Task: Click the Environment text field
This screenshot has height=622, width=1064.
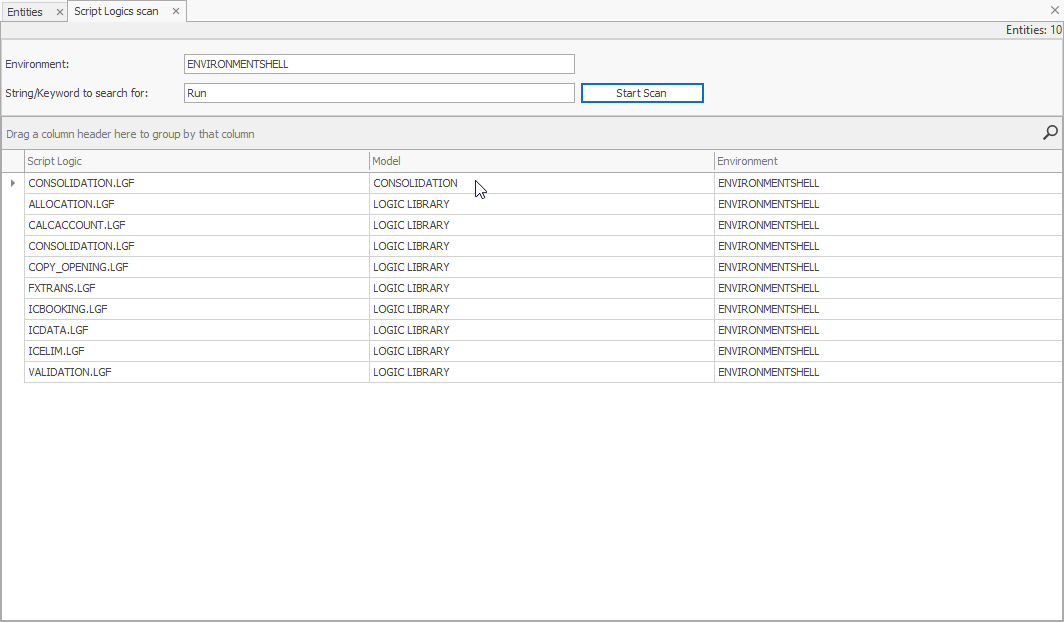Action: coord(378,63)
